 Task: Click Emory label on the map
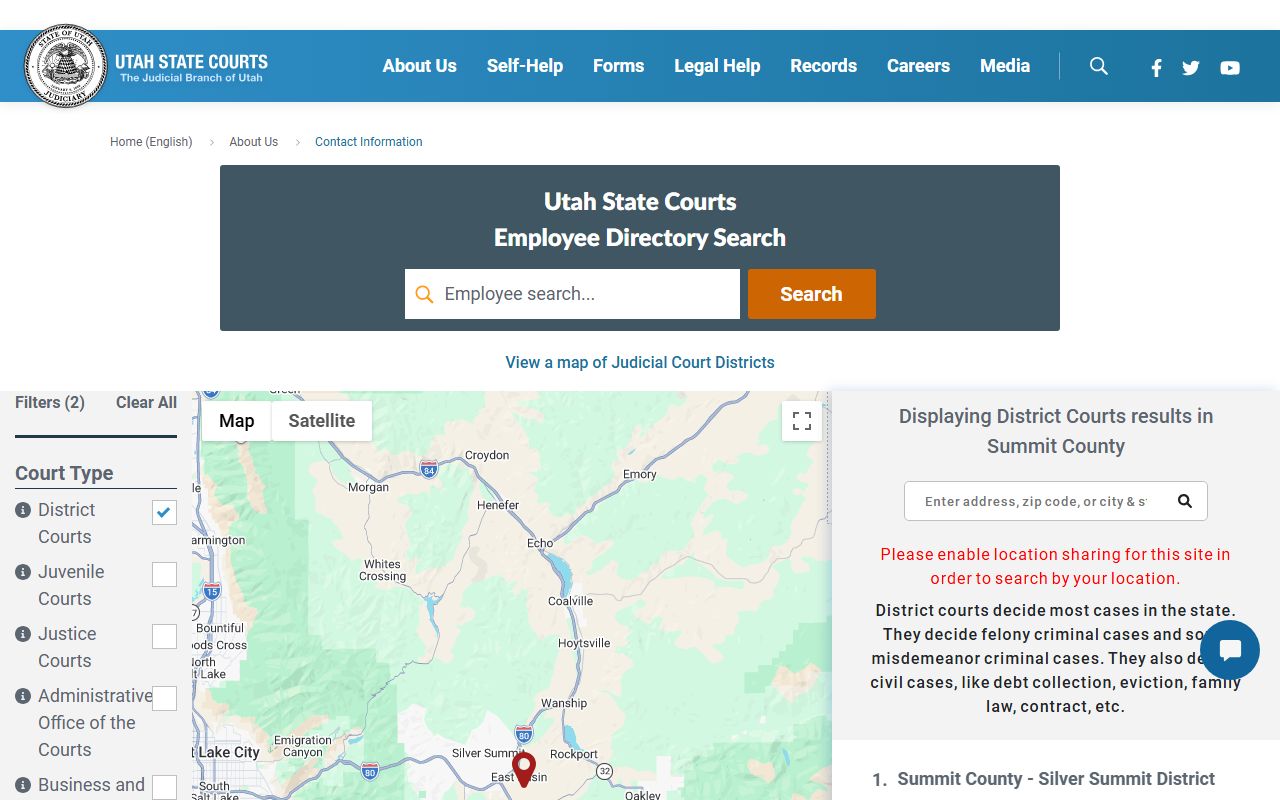[640, 474]
